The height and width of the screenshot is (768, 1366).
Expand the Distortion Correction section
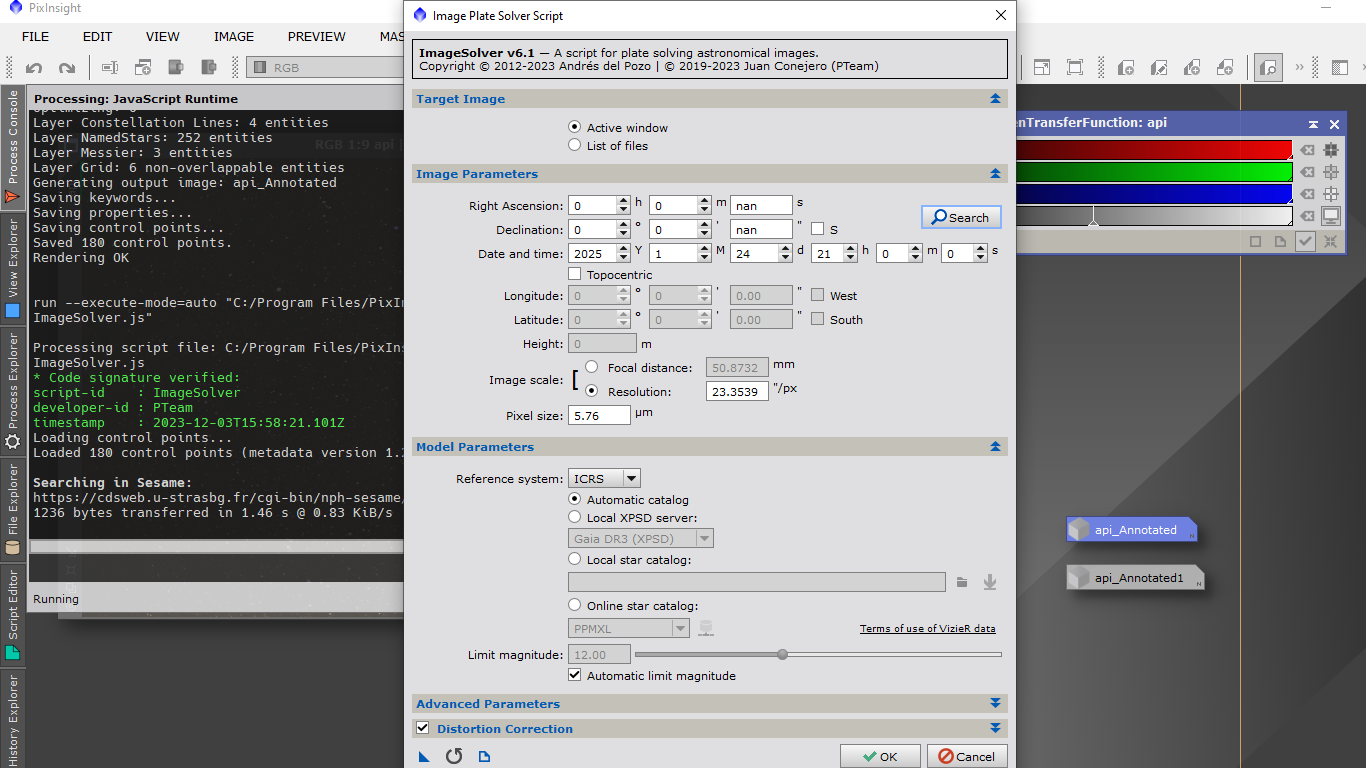pyautogui.click(x=995, y=729)
